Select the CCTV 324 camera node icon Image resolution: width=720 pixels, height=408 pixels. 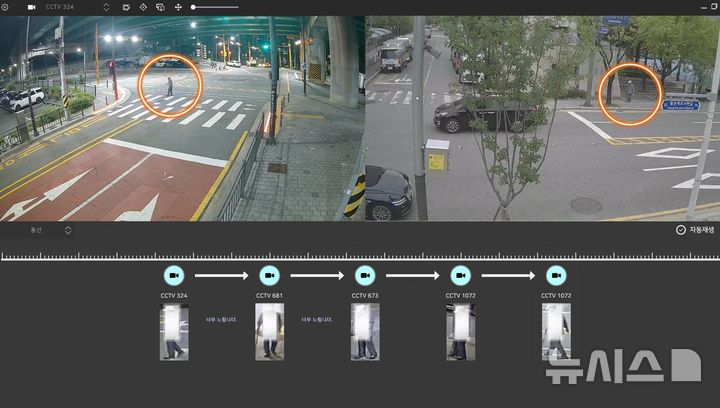click(174, 275)
